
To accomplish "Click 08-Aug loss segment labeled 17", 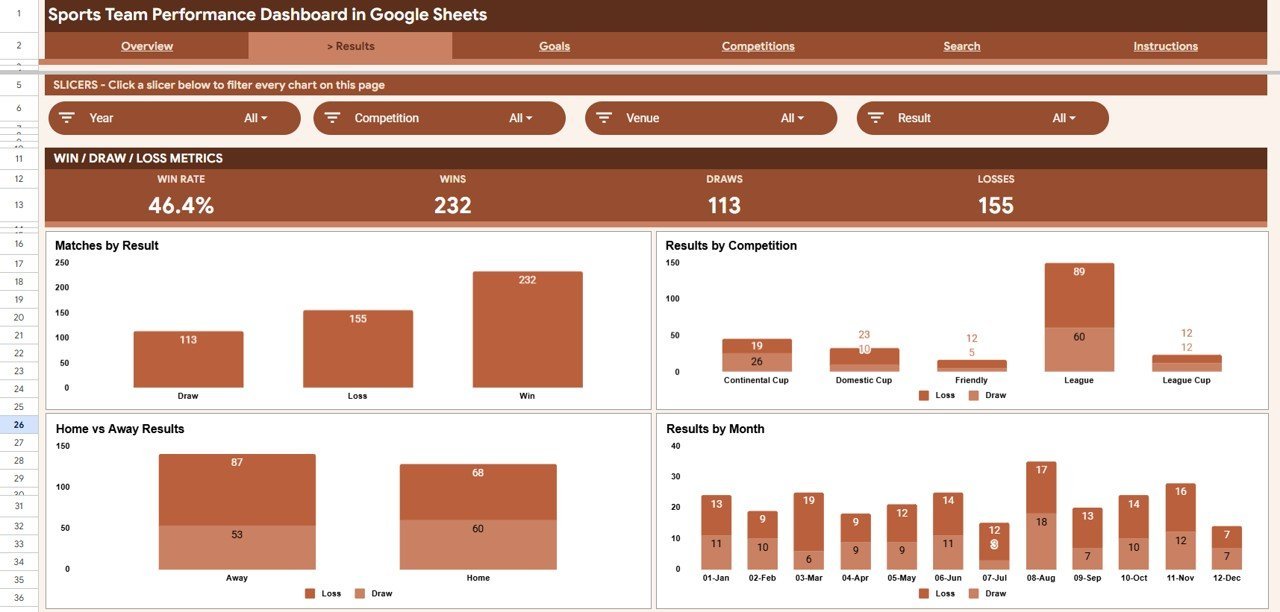I will (1041, 488).
